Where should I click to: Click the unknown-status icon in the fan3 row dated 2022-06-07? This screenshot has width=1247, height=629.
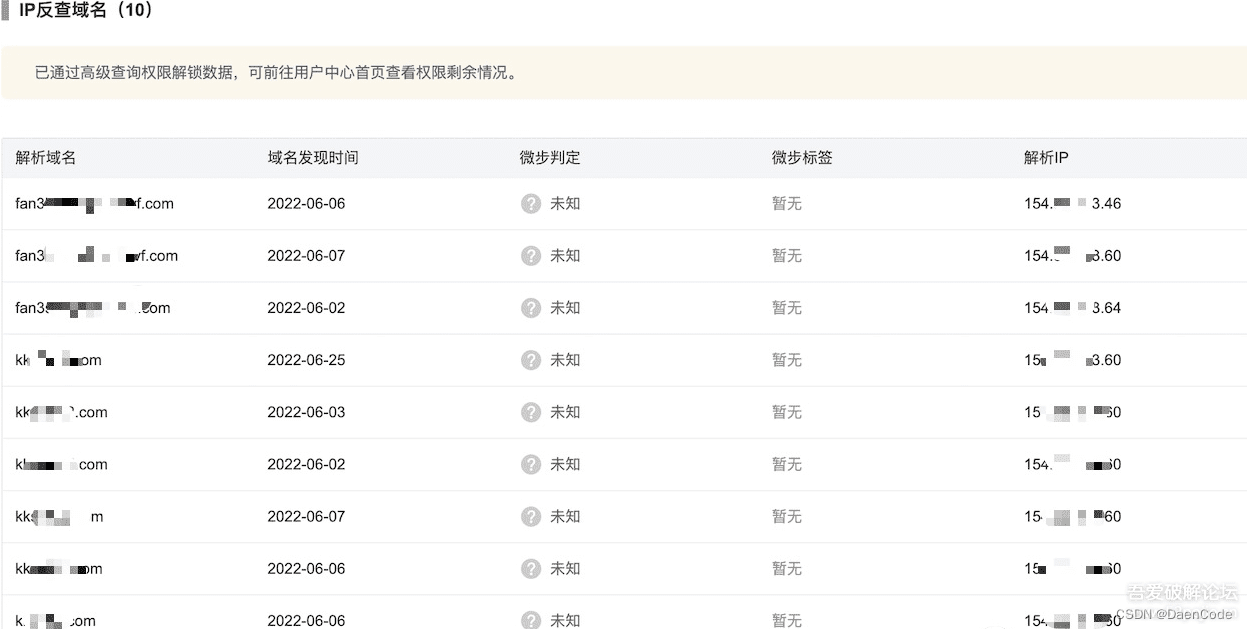pos(531,256)
